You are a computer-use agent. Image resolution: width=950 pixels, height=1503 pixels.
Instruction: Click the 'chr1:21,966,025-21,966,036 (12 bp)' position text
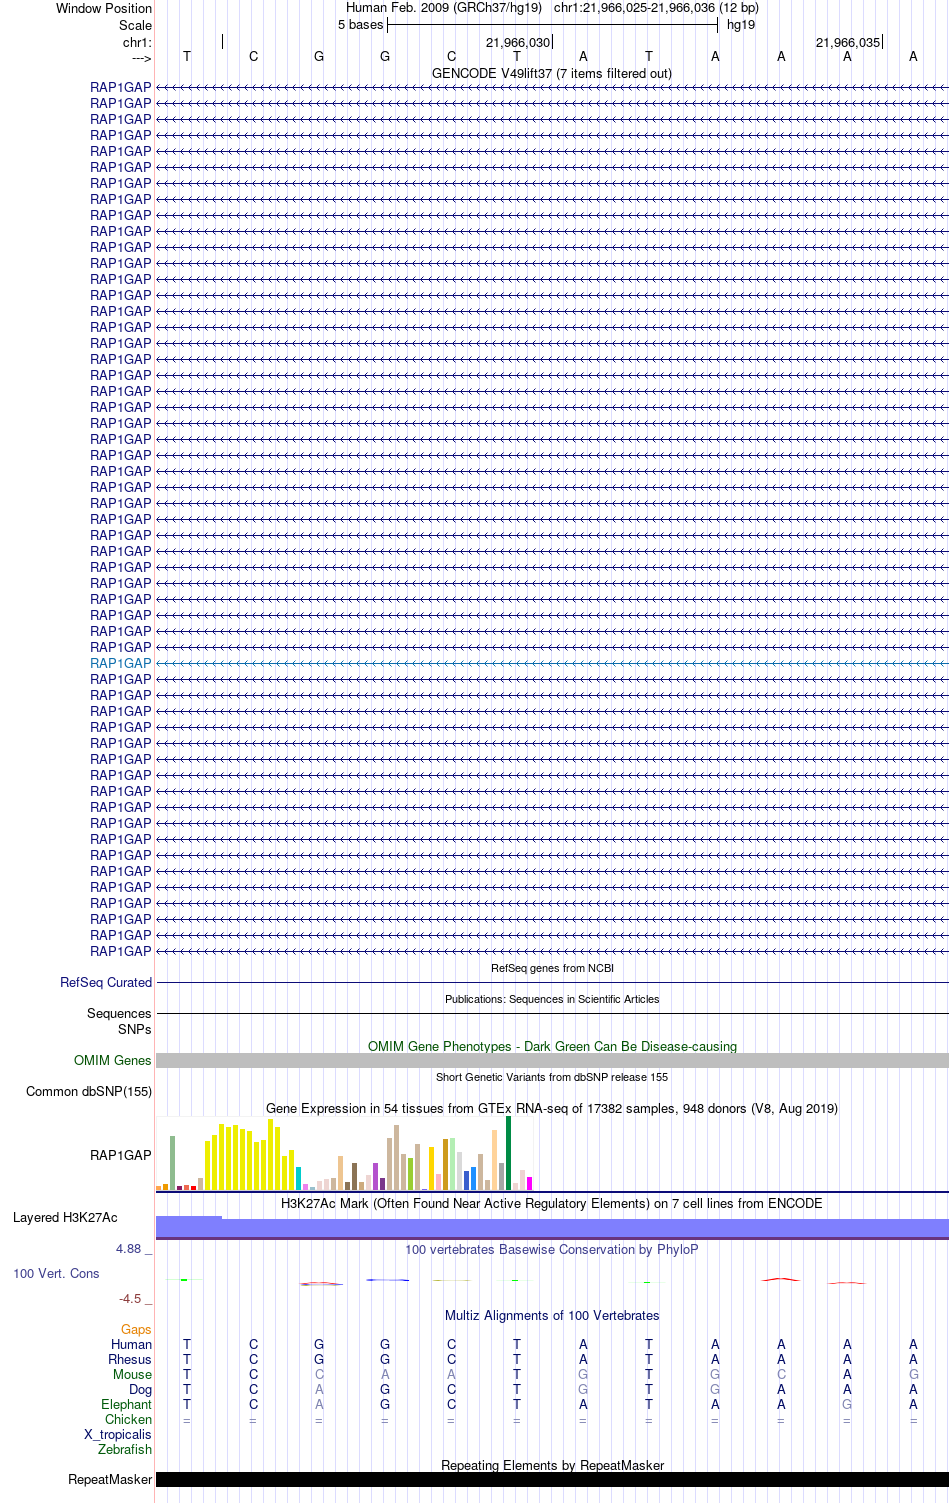click(x=656, y=8)
